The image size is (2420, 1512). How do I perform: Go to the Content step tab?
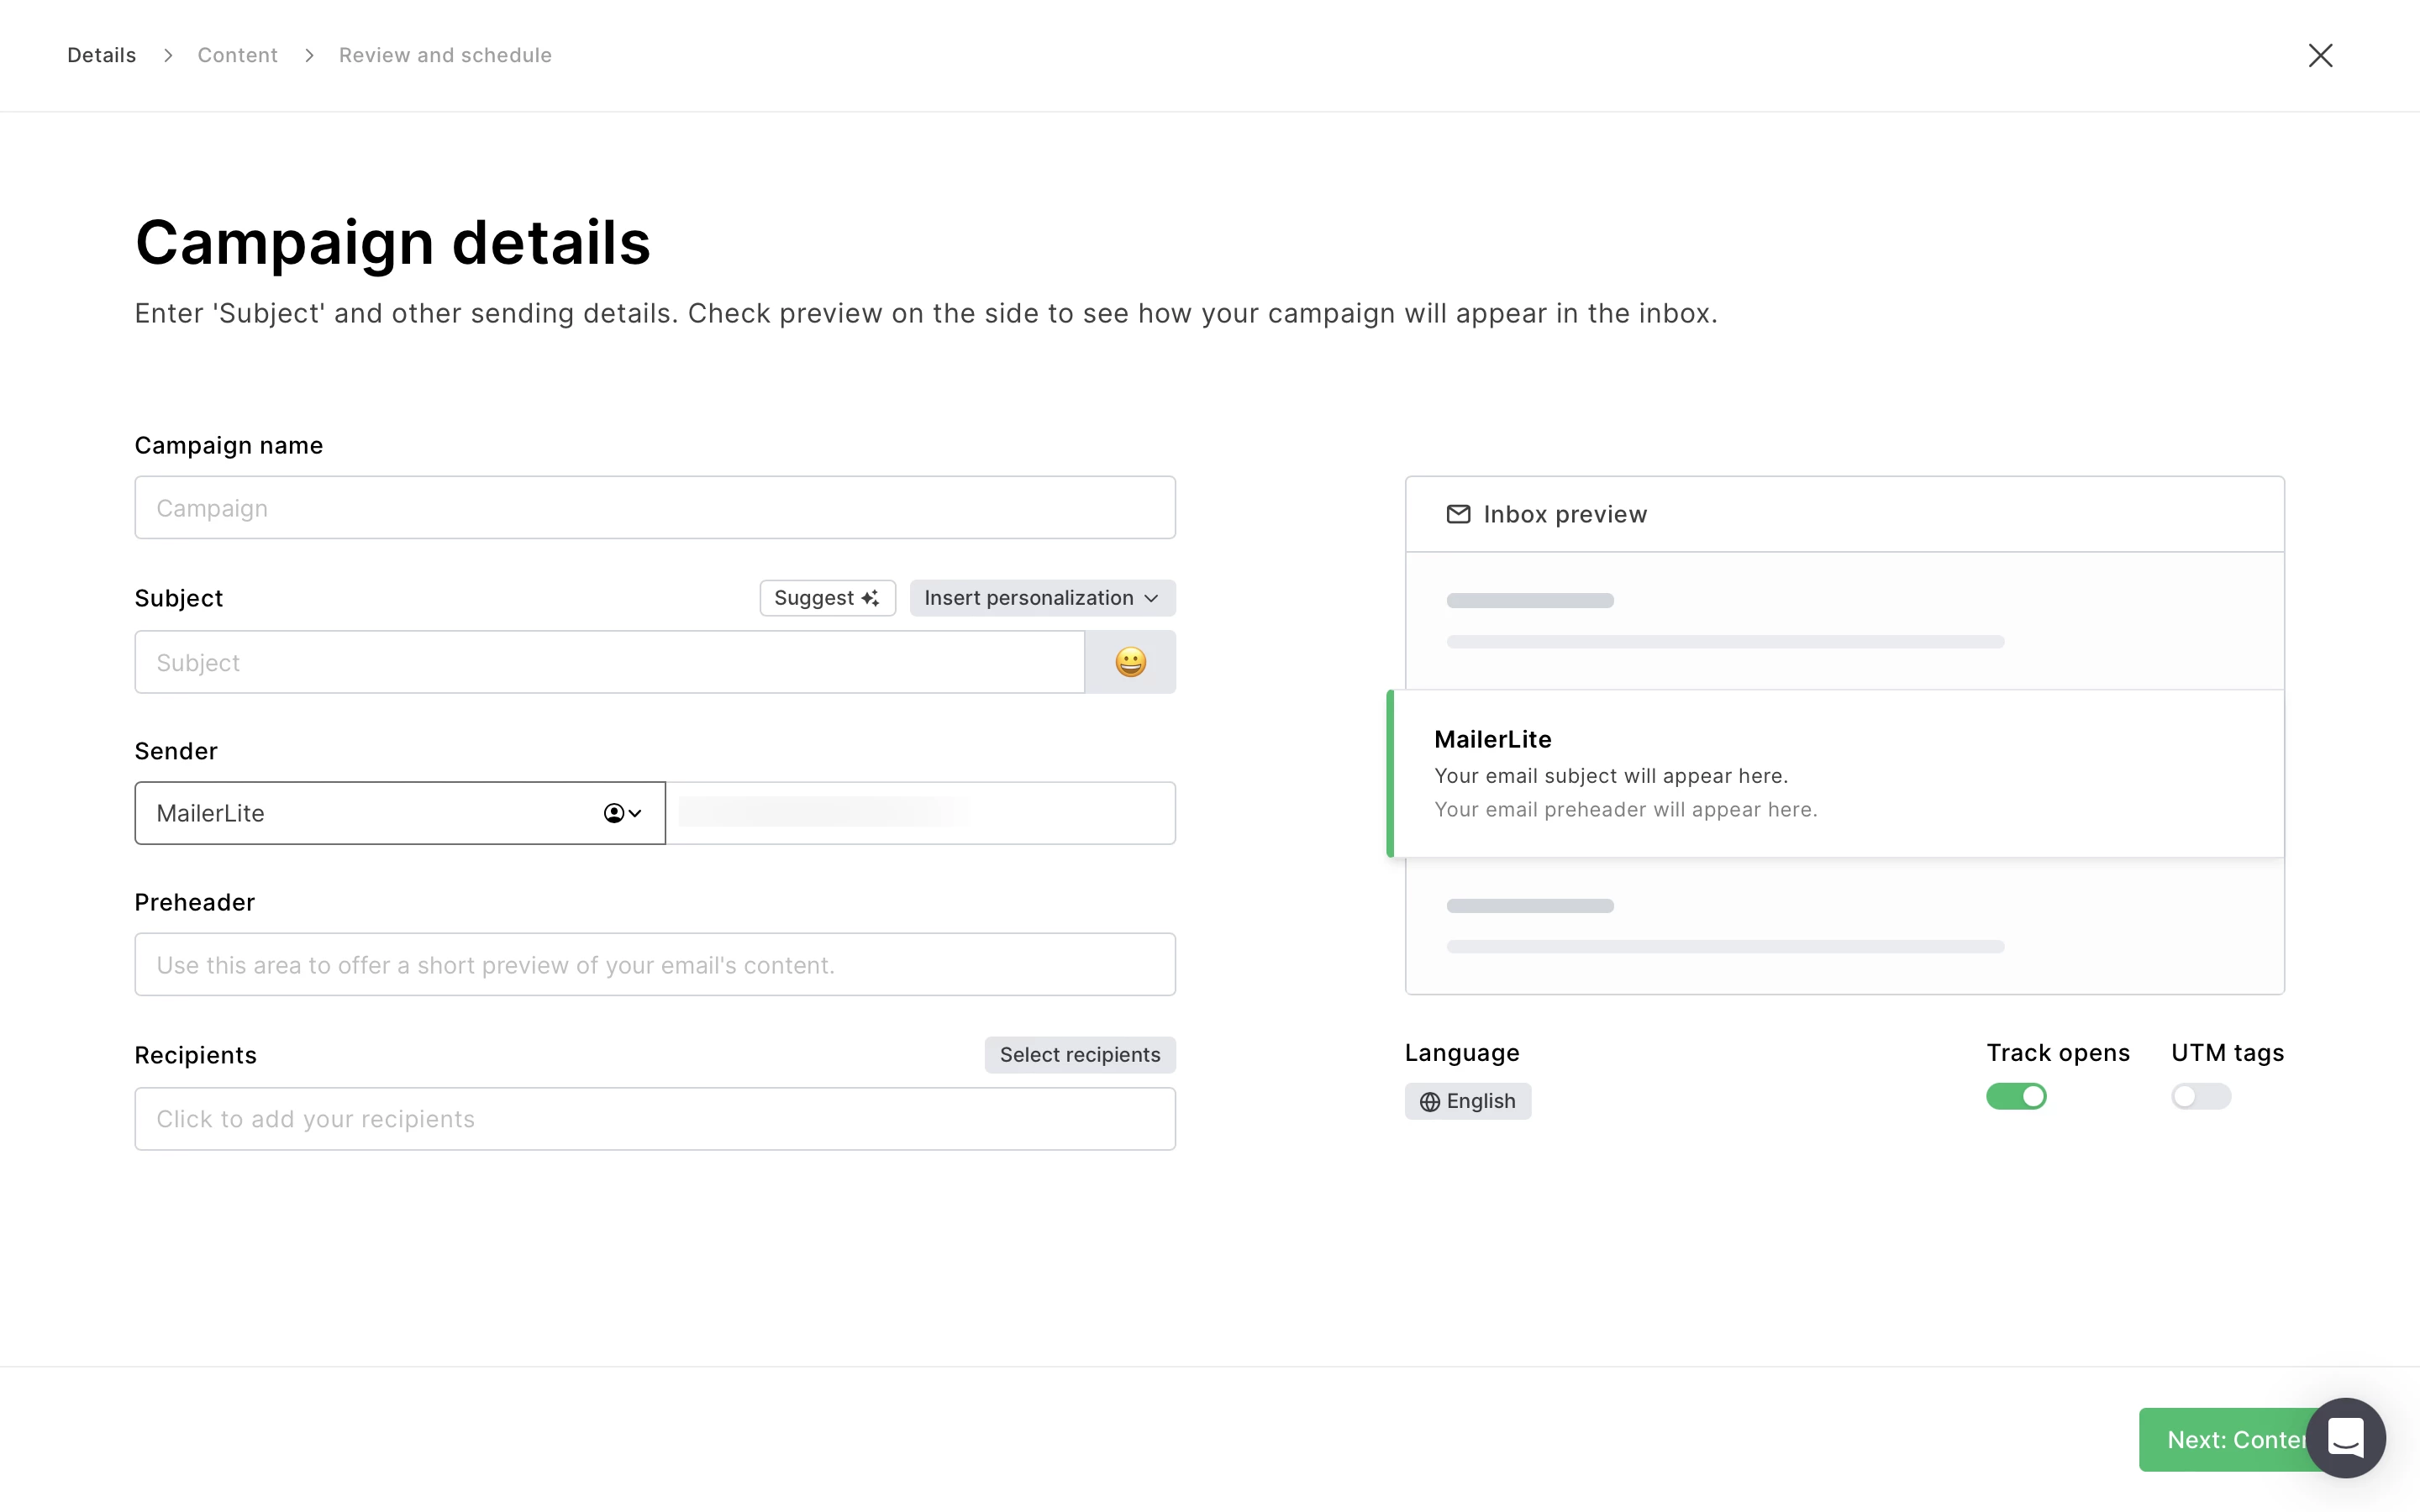[x=237, y=55]
